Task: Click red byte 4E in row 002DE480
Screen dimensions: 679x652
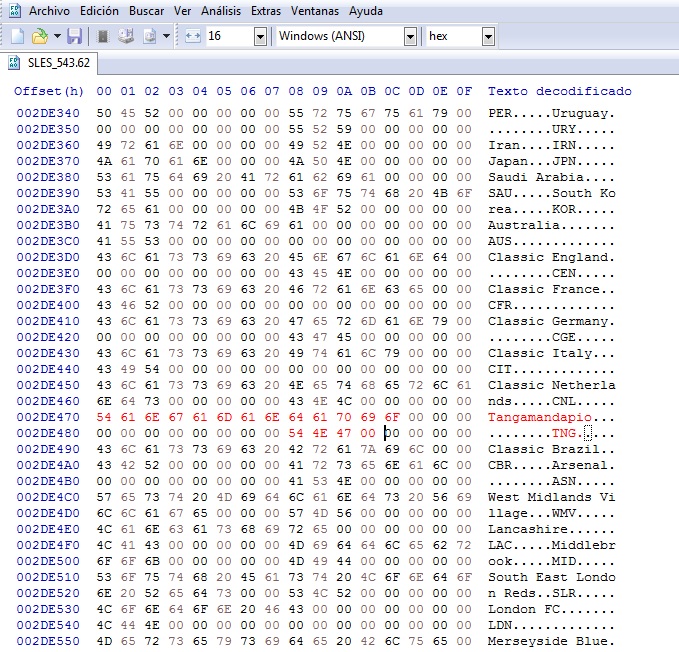Action: (320, 433)
